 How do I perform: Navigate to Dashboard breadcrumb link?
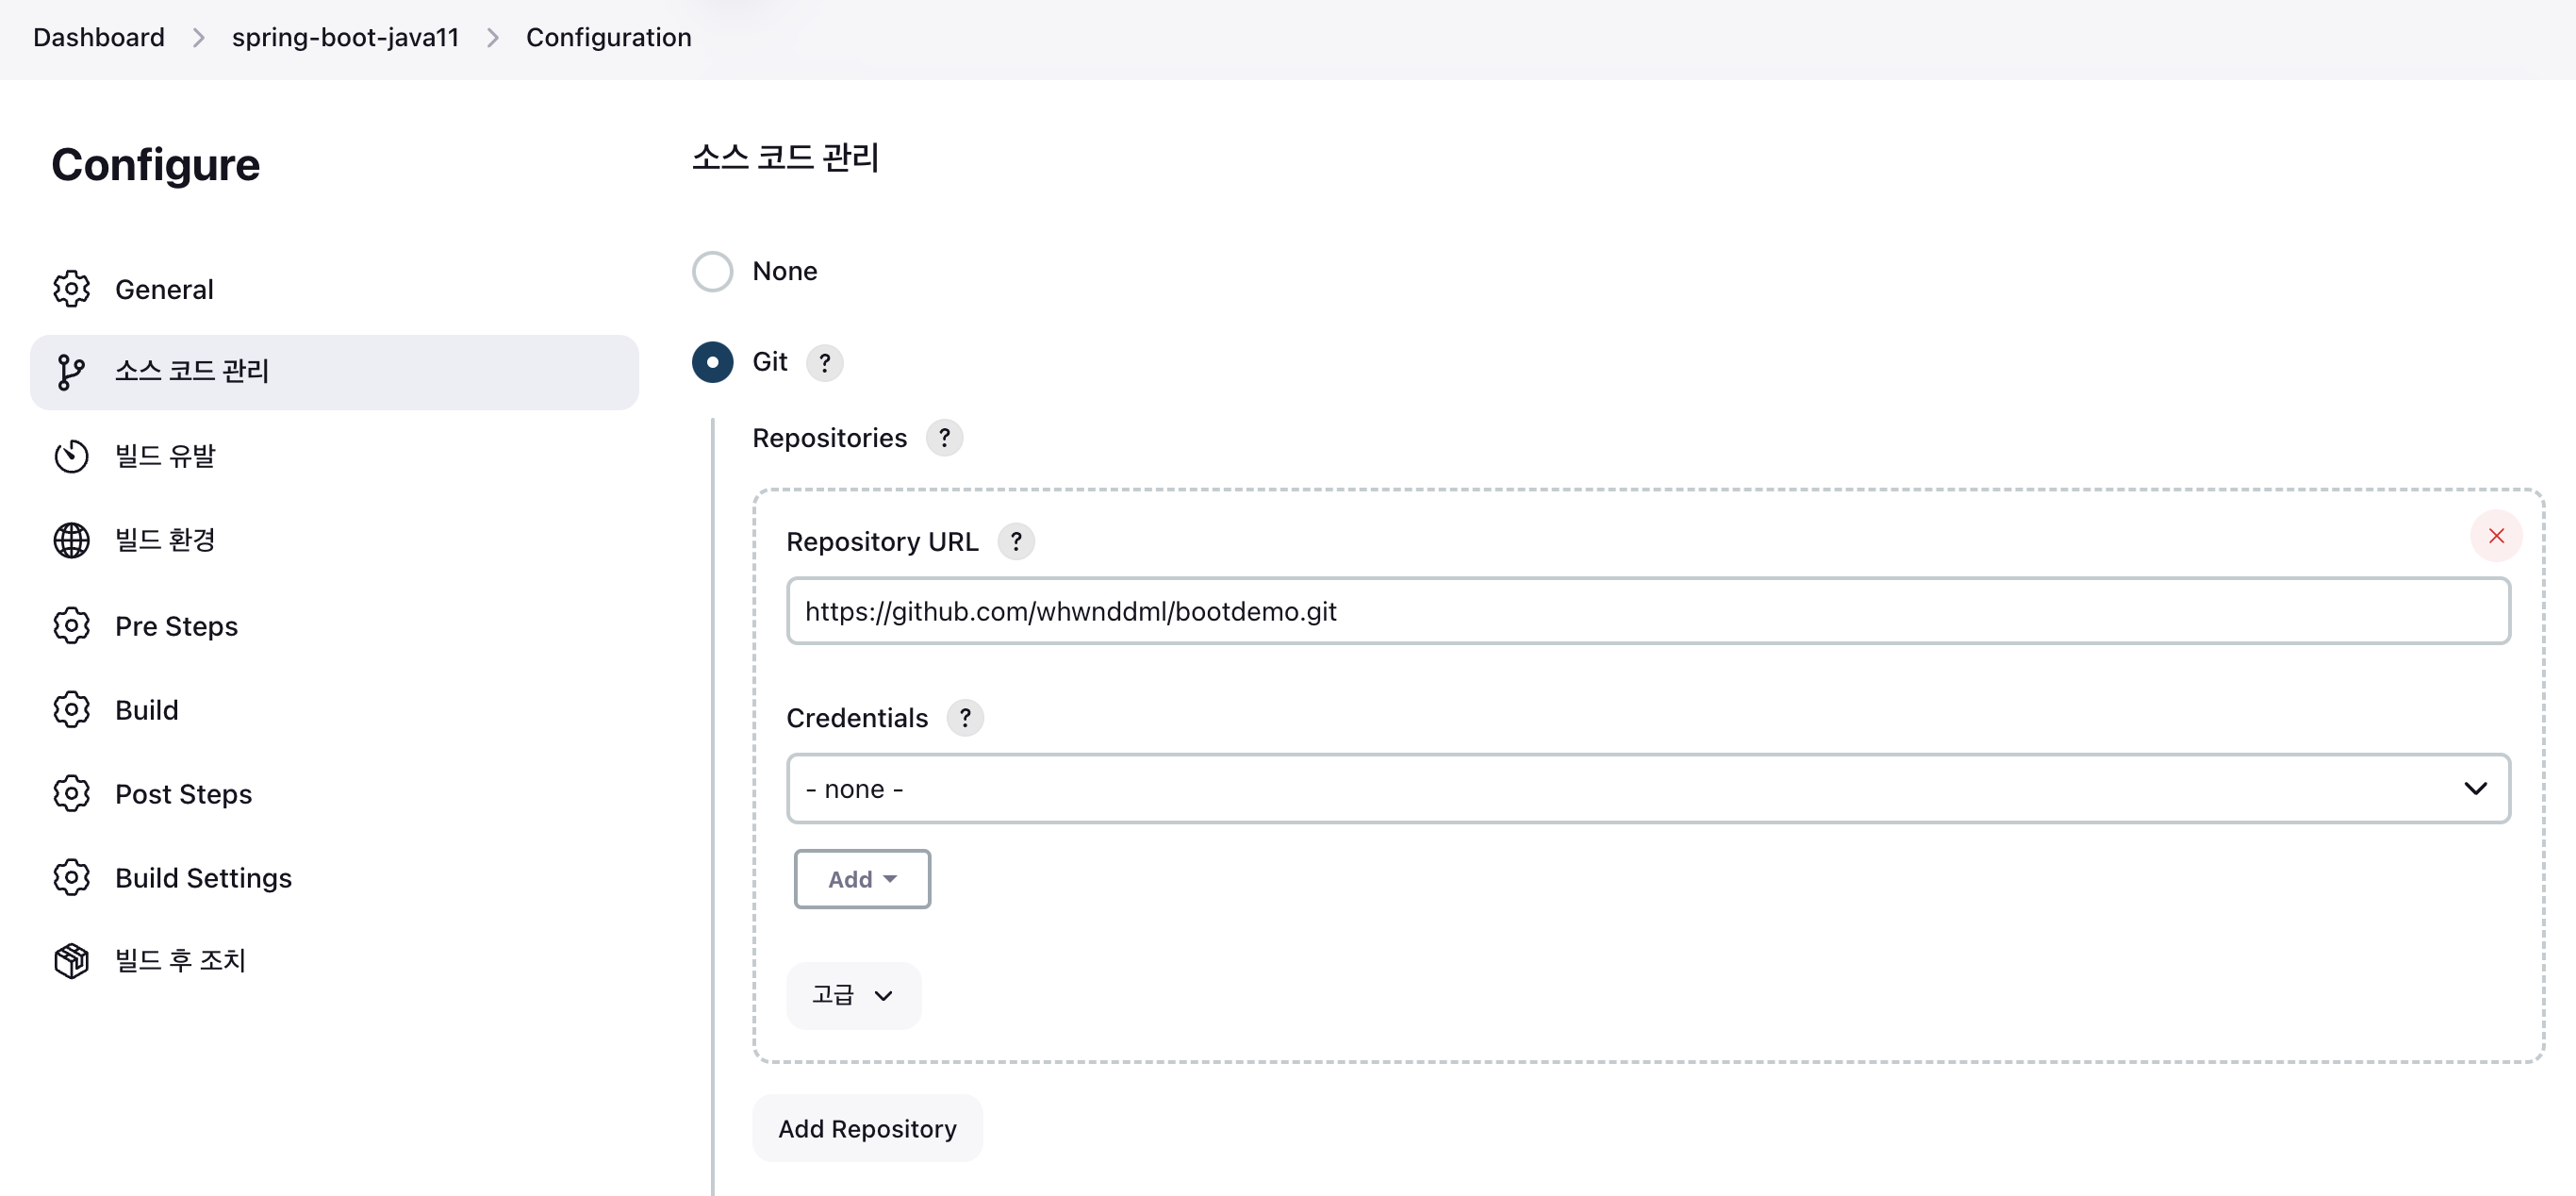tap(98, 37)
